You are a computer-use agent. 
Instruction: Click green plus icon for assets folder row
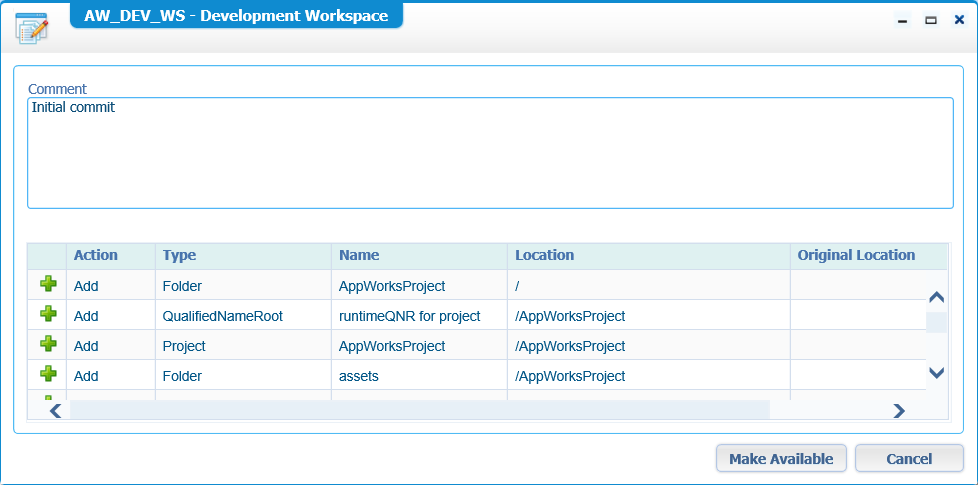[x=48, y=374]
